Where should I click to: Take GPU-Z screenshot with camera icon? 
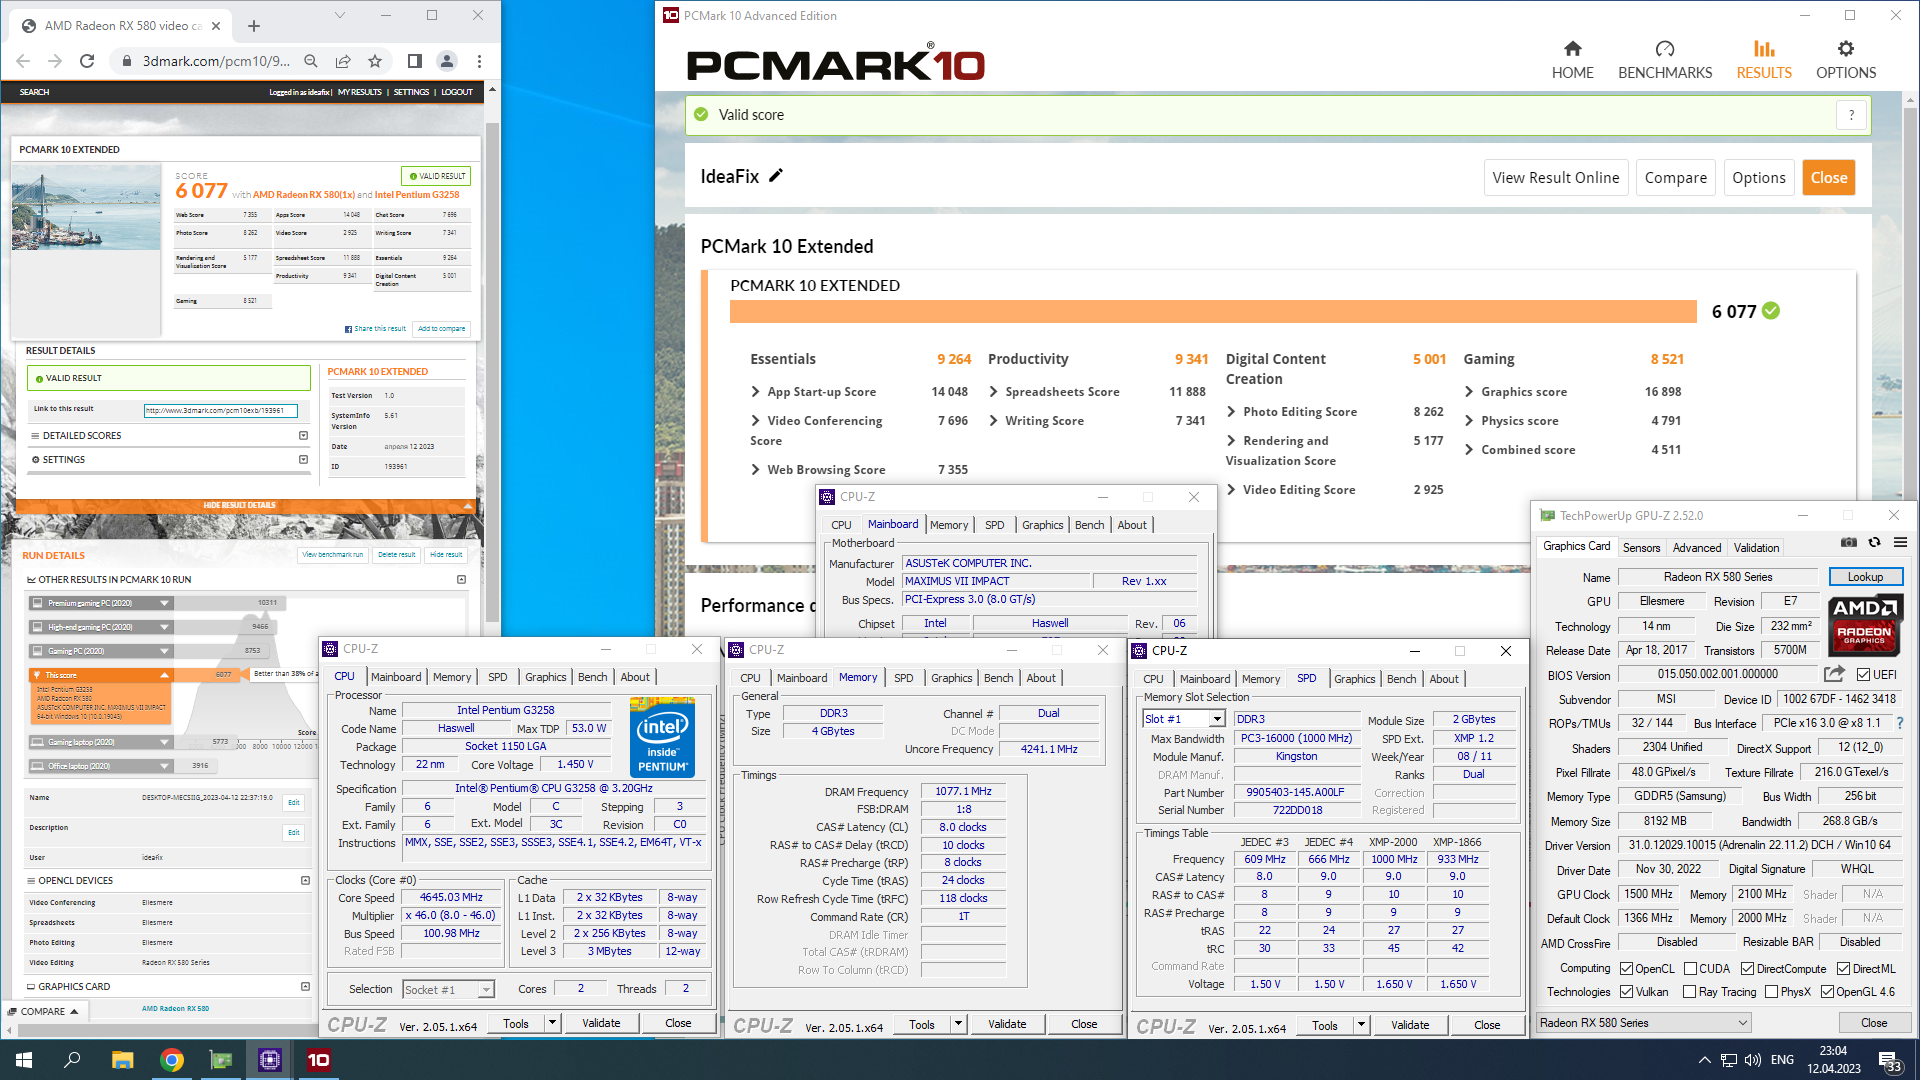pos(1849,542)
